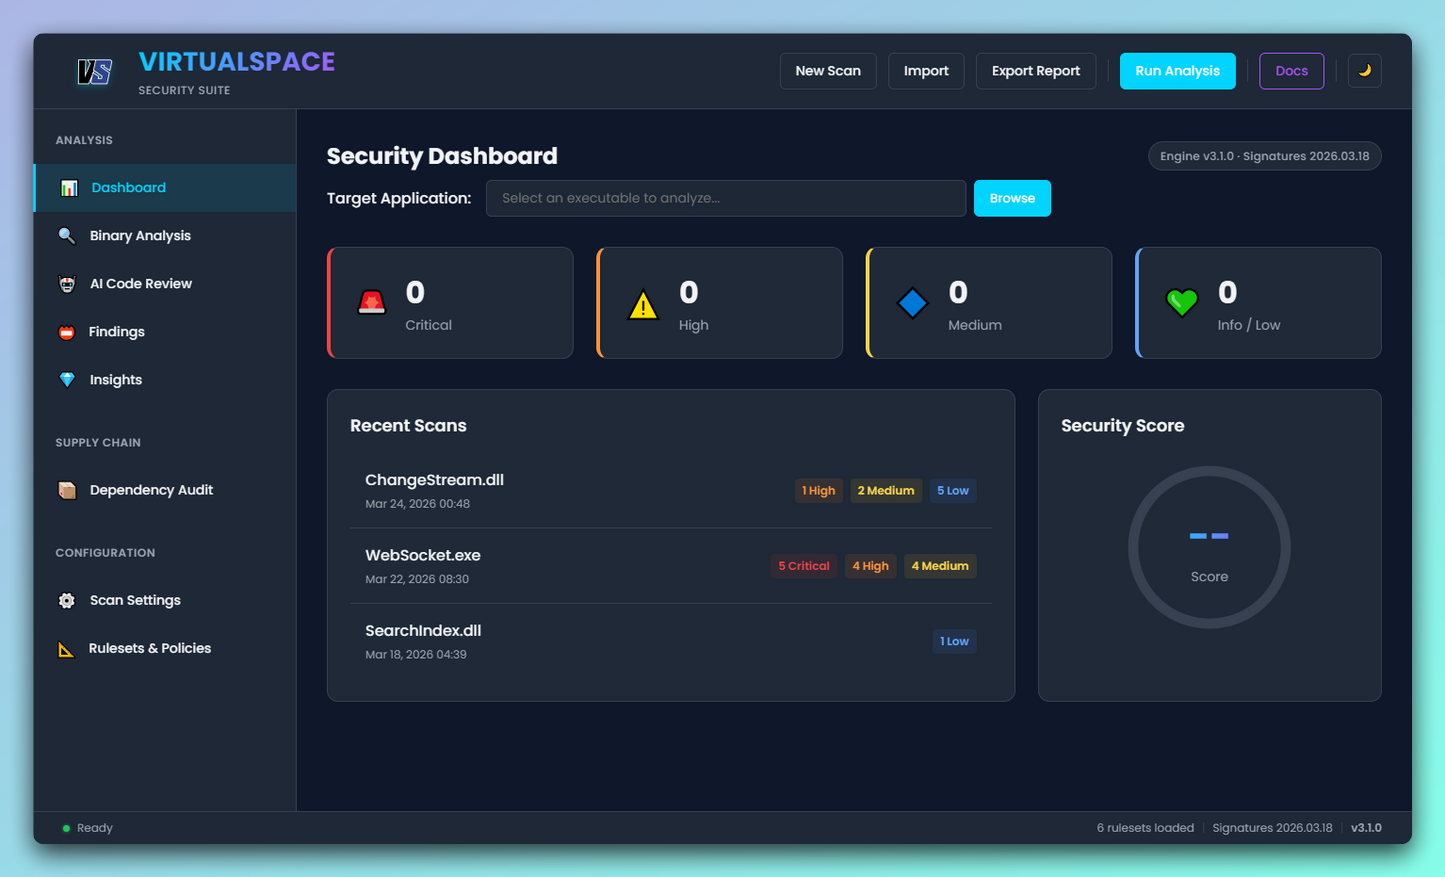Click the Findings siren icon in sidebar
The height and width of the screenshot is (877, 1445).
click(66, 331)
